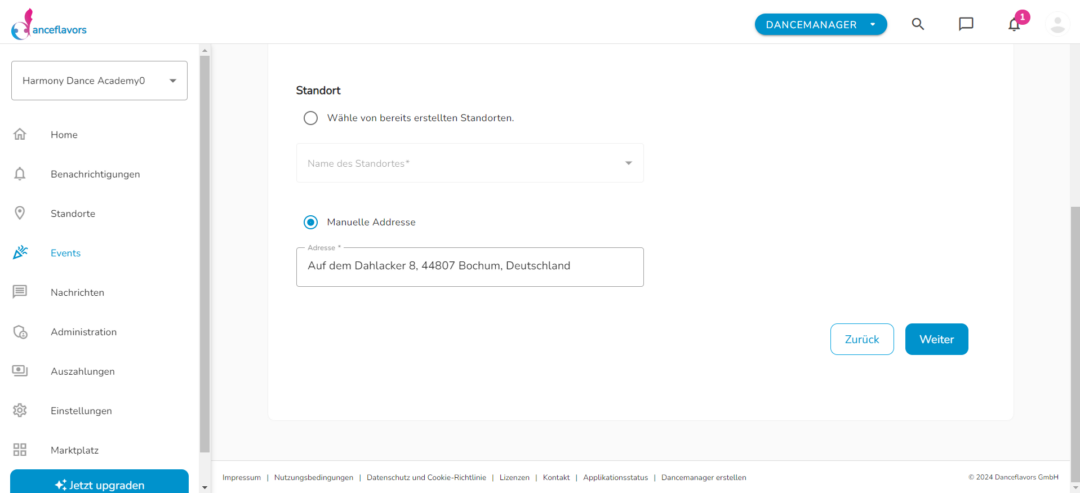This screenshot has height=493, width=1080.
Task: Select the Manuelle Addresse radio button
Action: point(311,222)
